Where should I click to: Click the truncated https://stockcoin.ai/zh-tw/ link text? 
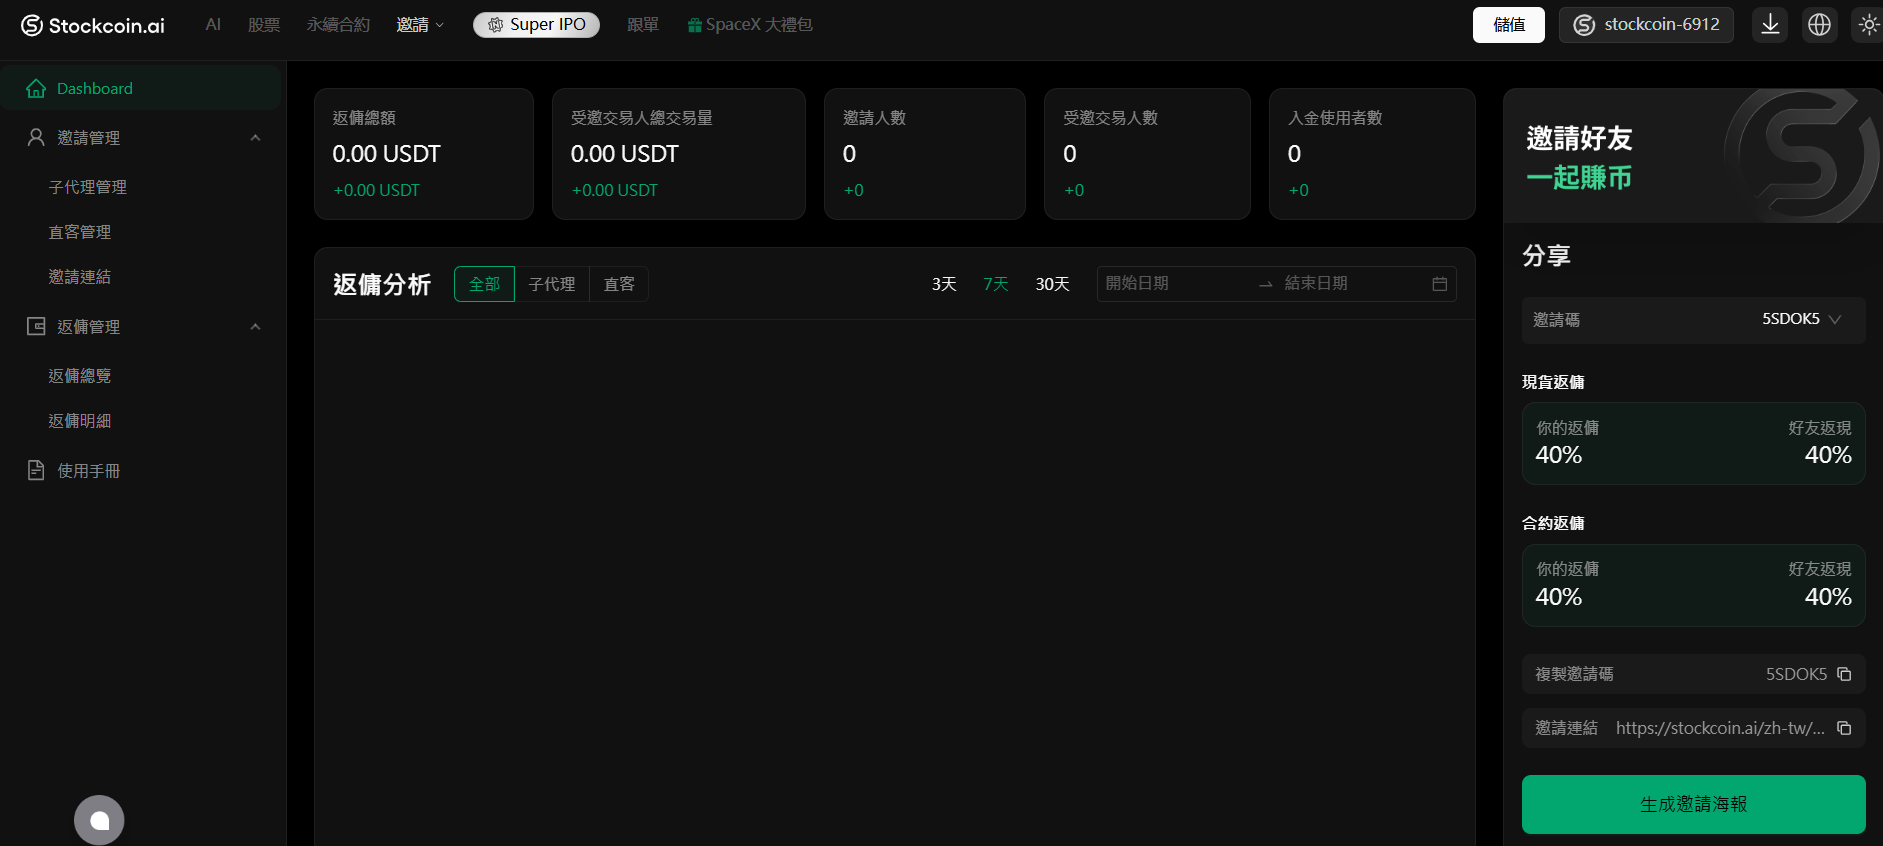click(1720, 728)
